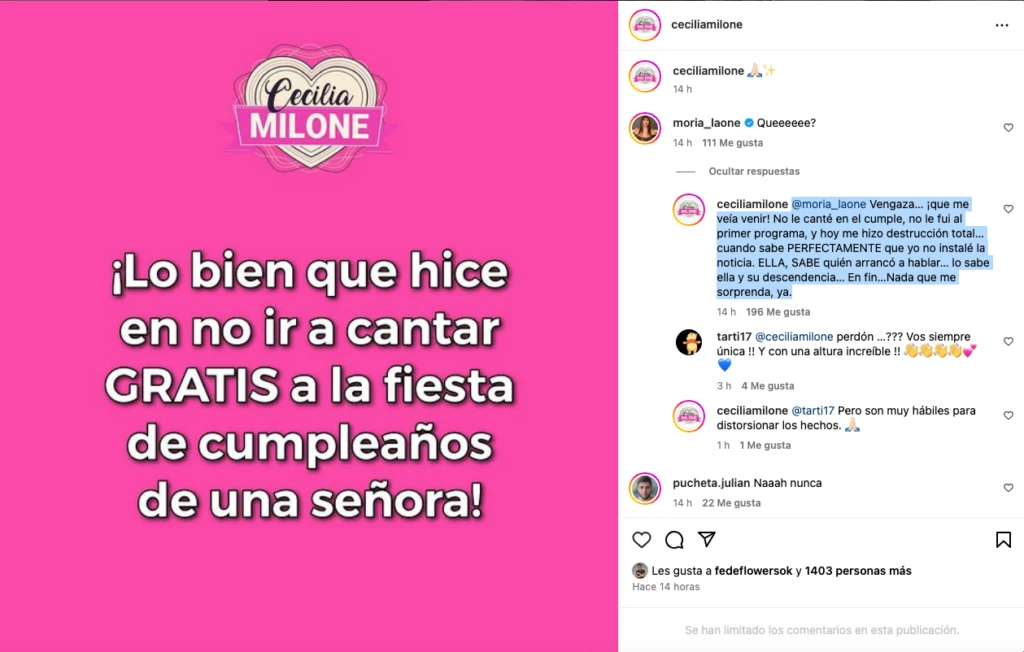Open pucheta.julian profile avatar
Image resolution: width=1024 pixels, height=652 pixels.
point(645,489)
